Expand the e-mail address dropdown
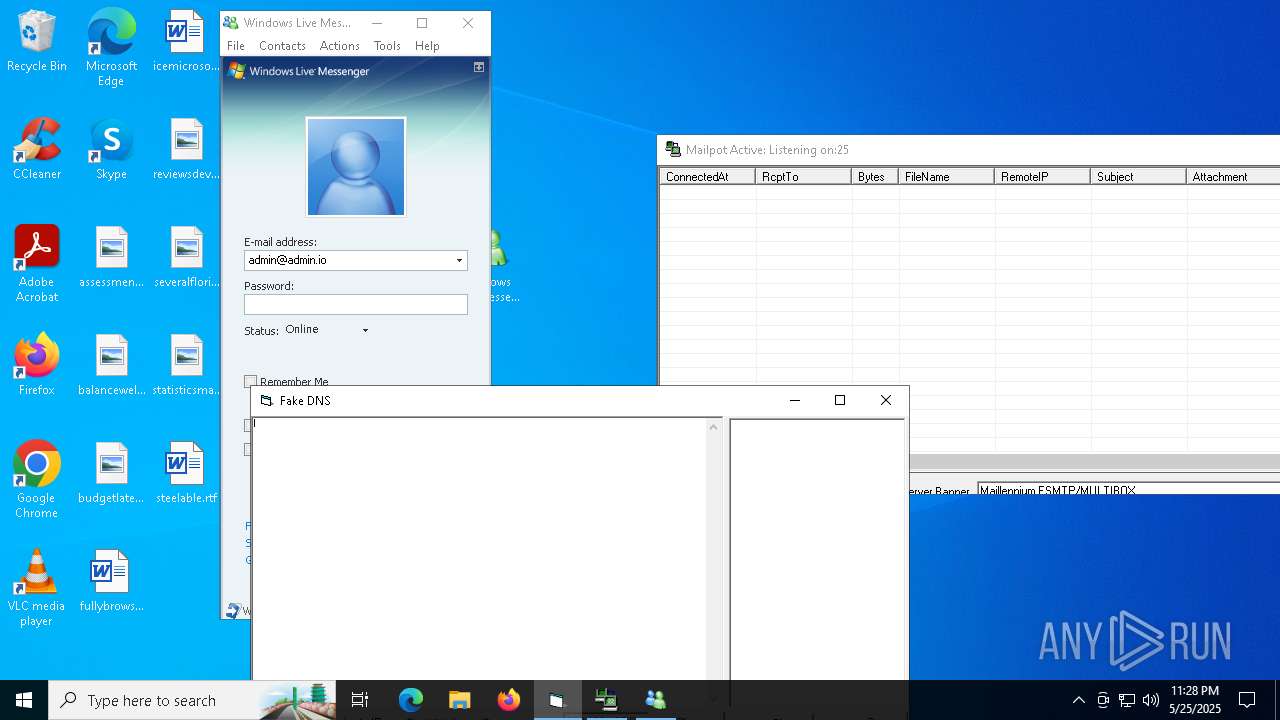Screen dimensions: 1280x720 459,260
